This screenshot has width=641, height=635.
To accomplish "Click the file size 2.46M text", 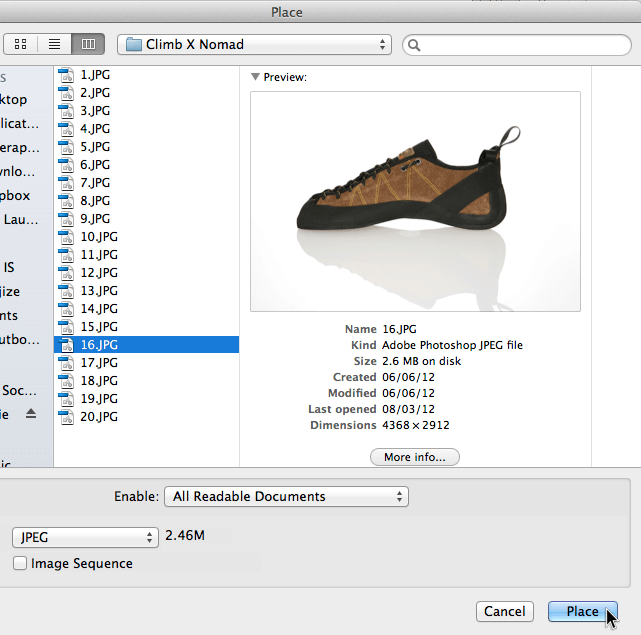I will pos(185,535).
